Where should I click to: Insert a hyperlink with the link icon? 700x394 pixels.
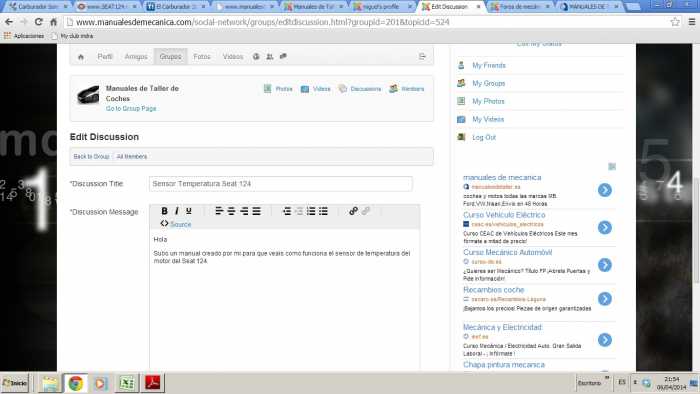click(353, 211)
